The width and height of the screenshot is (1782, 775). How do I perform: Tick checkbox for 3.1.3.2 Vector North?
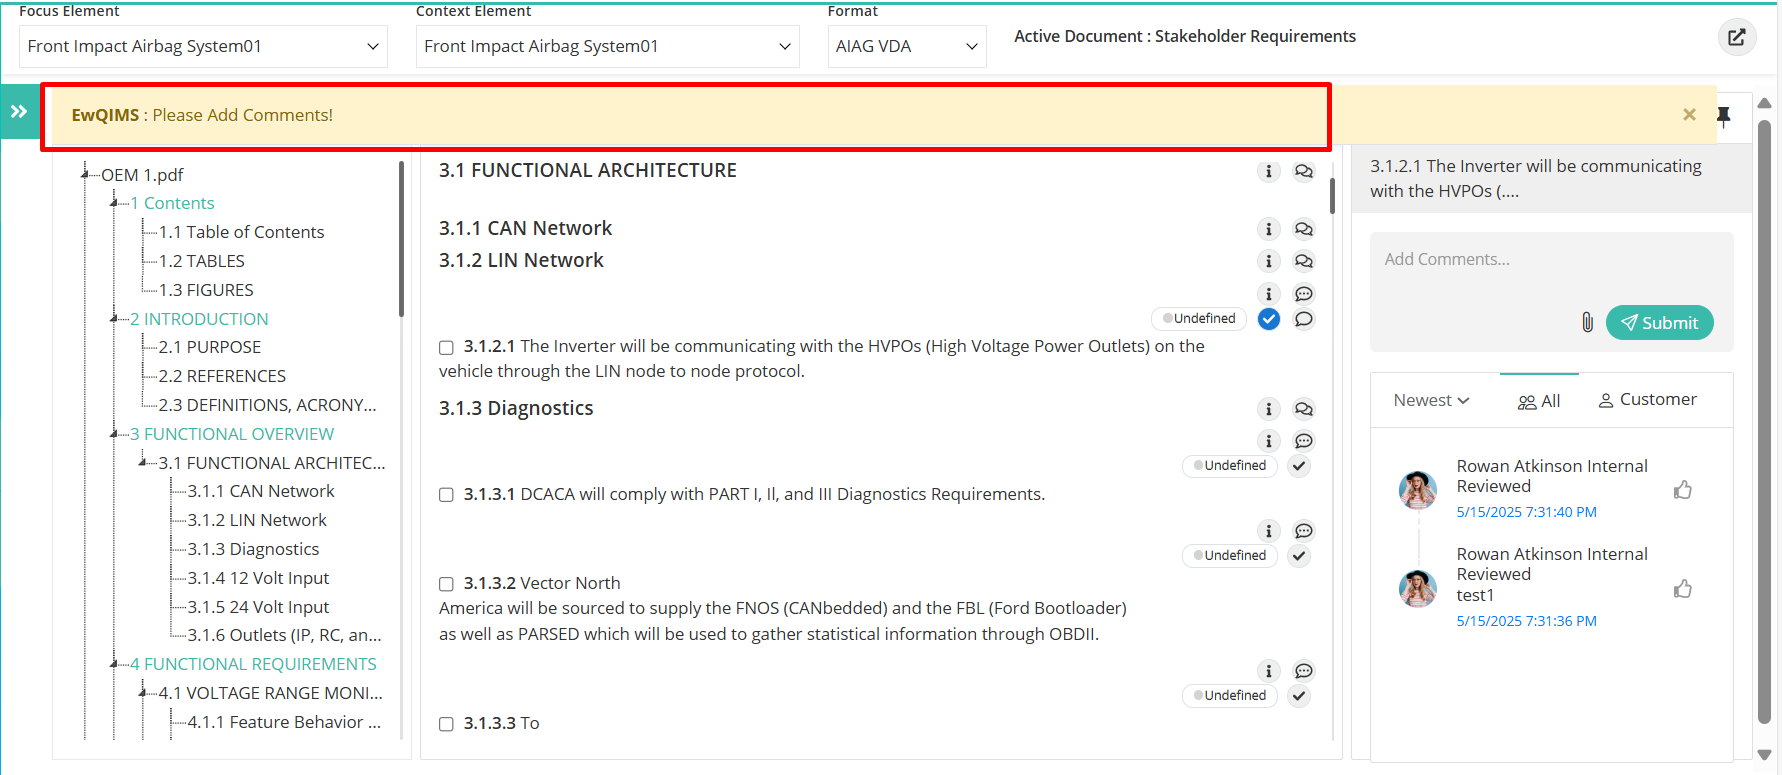pyautogui.click(x=446, y=584)
